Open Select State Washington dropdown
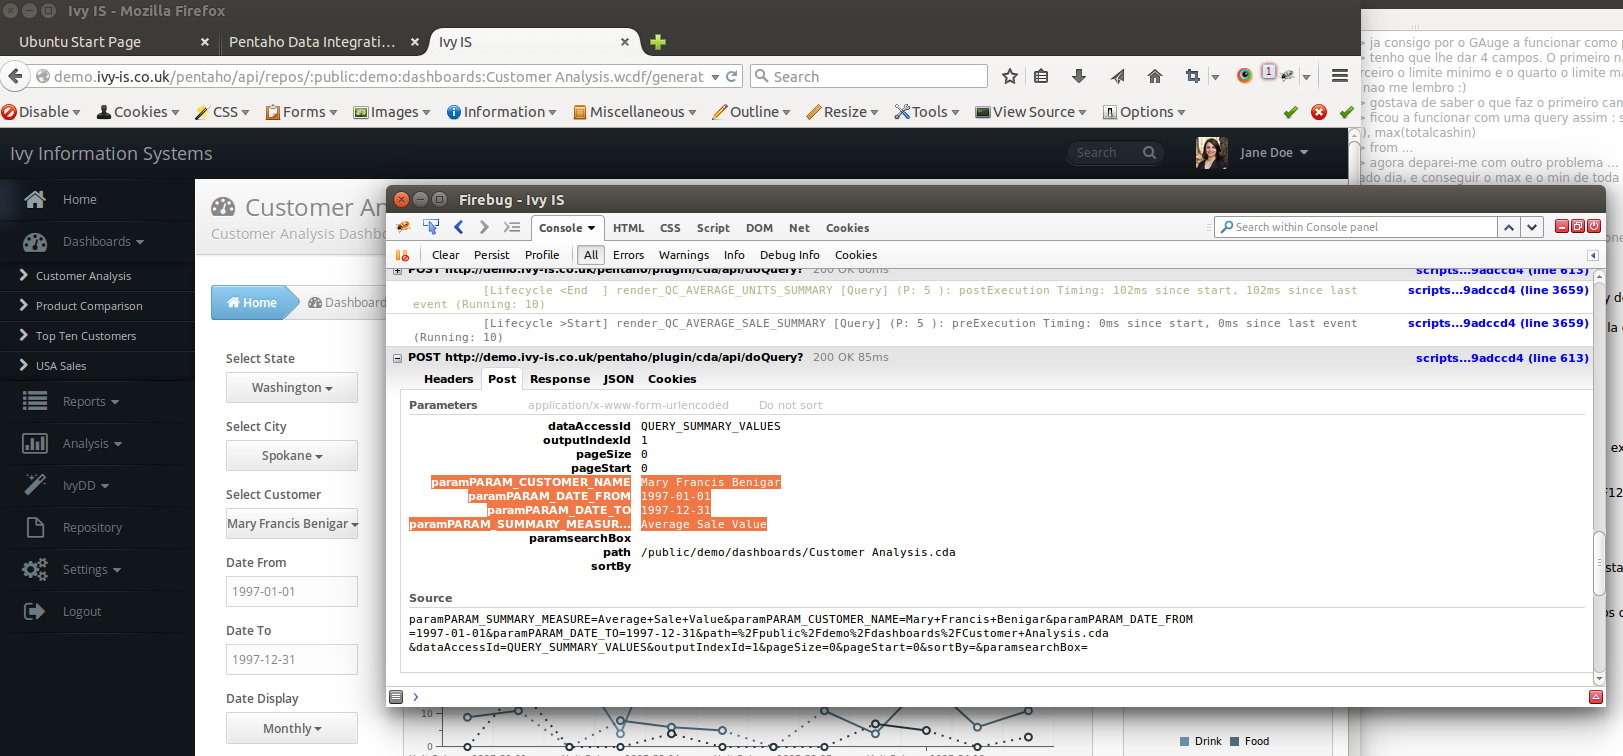This screenshot has height=756, width=1623. (291, 387)
